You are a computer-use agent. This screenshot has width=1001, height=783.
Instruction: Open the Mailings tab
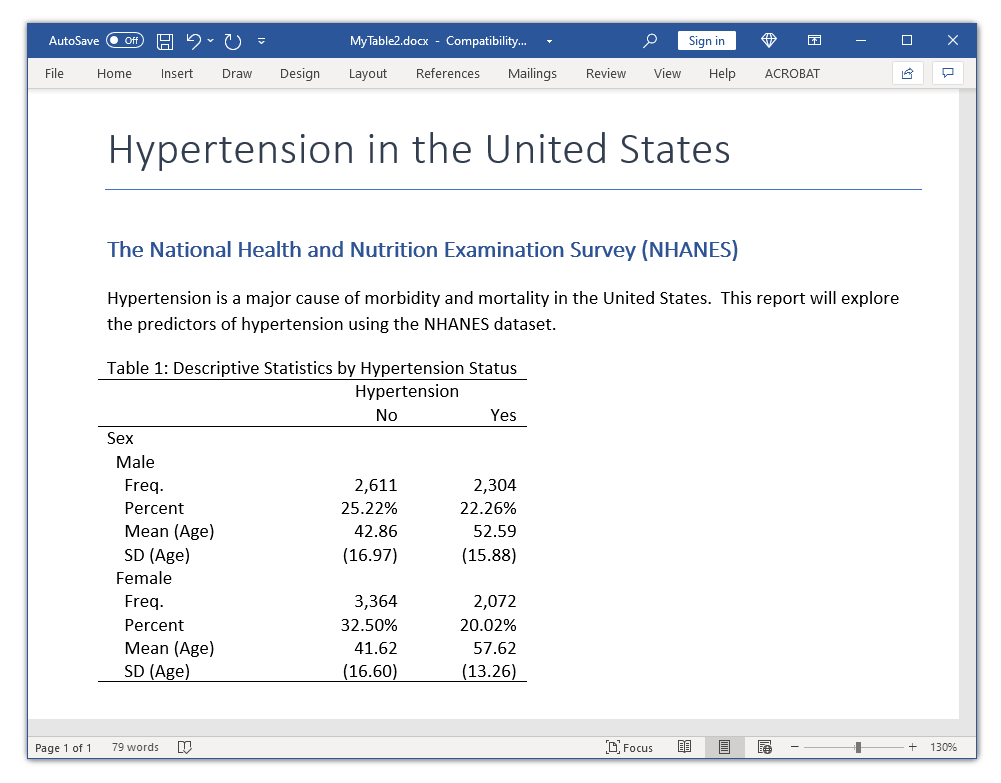tap(532, 73)
